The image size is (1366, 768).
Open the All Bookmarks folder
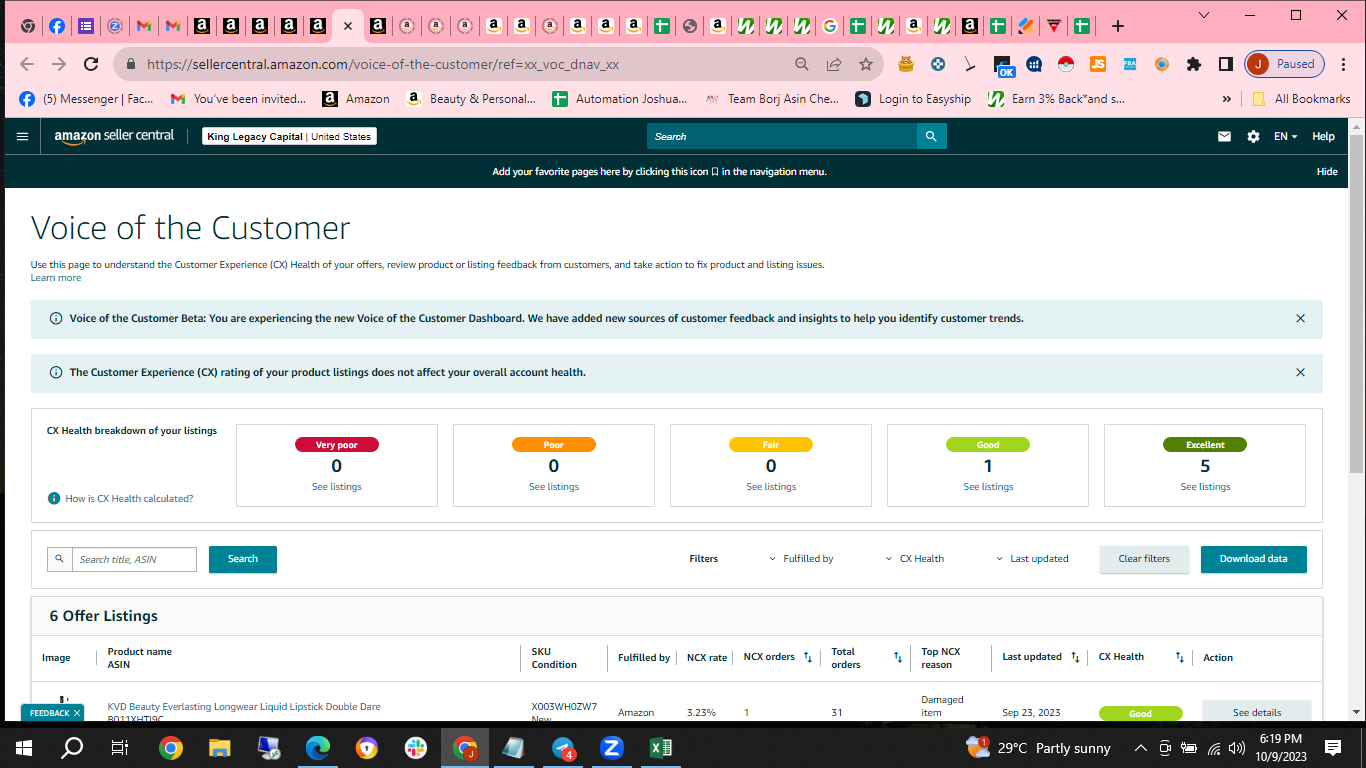pos(1300,99)
